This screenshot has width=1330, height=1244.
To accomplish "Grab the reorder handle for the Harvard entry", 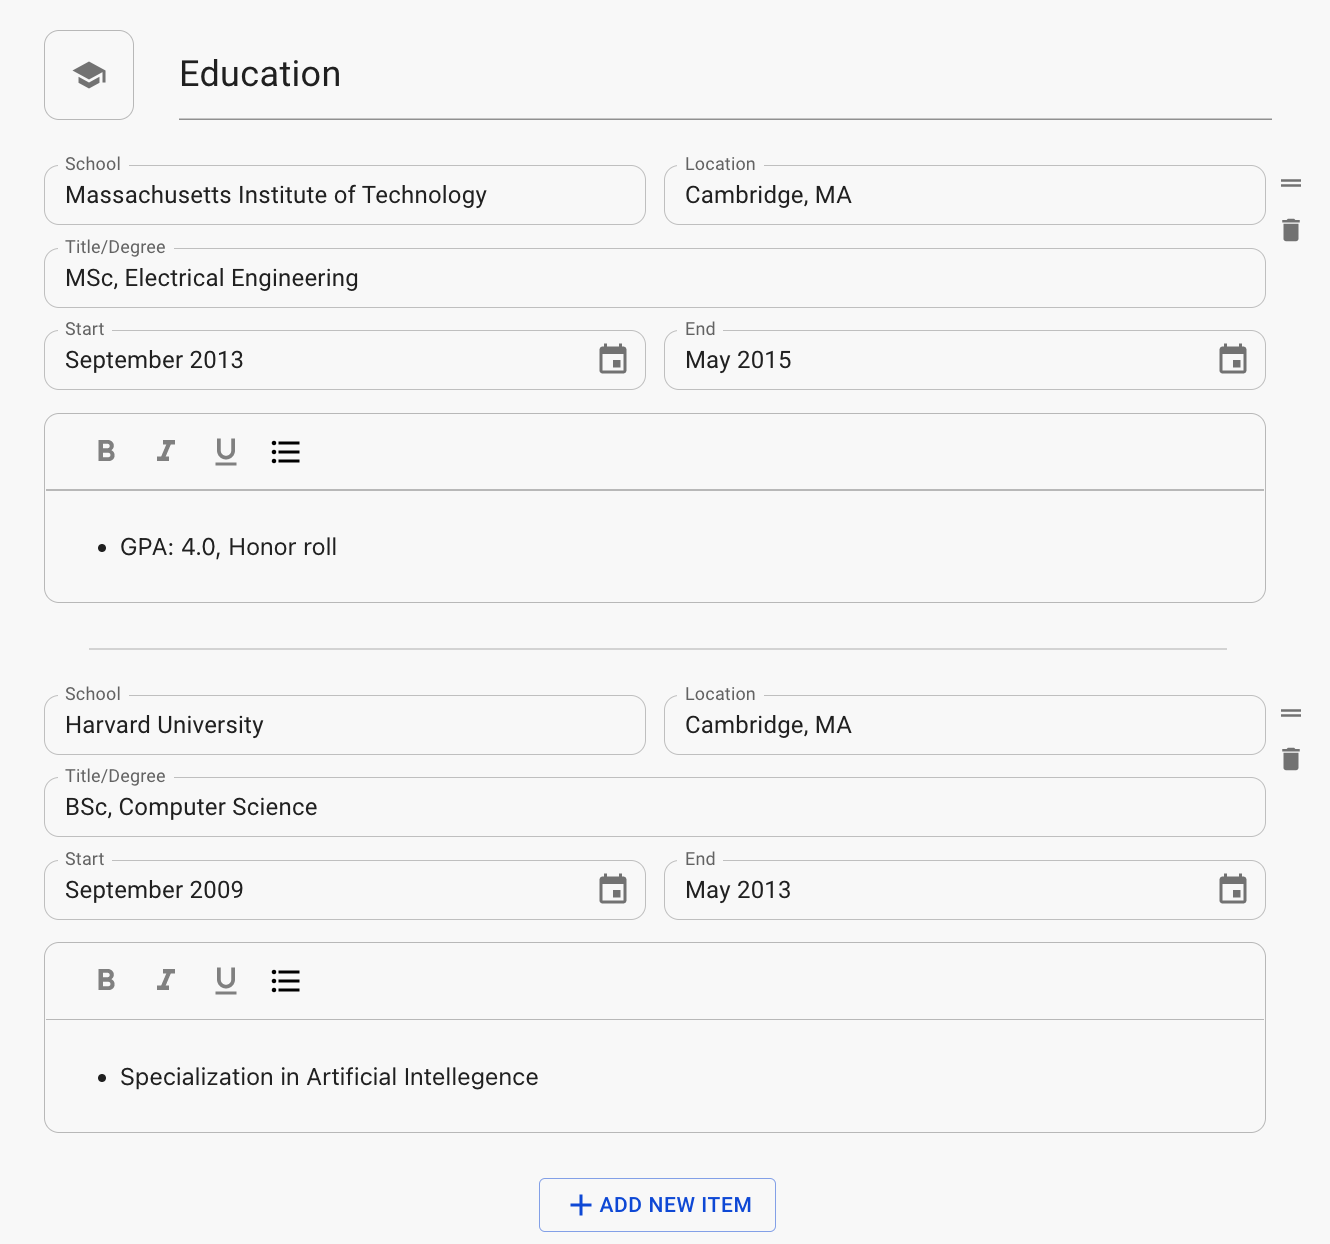I will (x=1291, y=713).
